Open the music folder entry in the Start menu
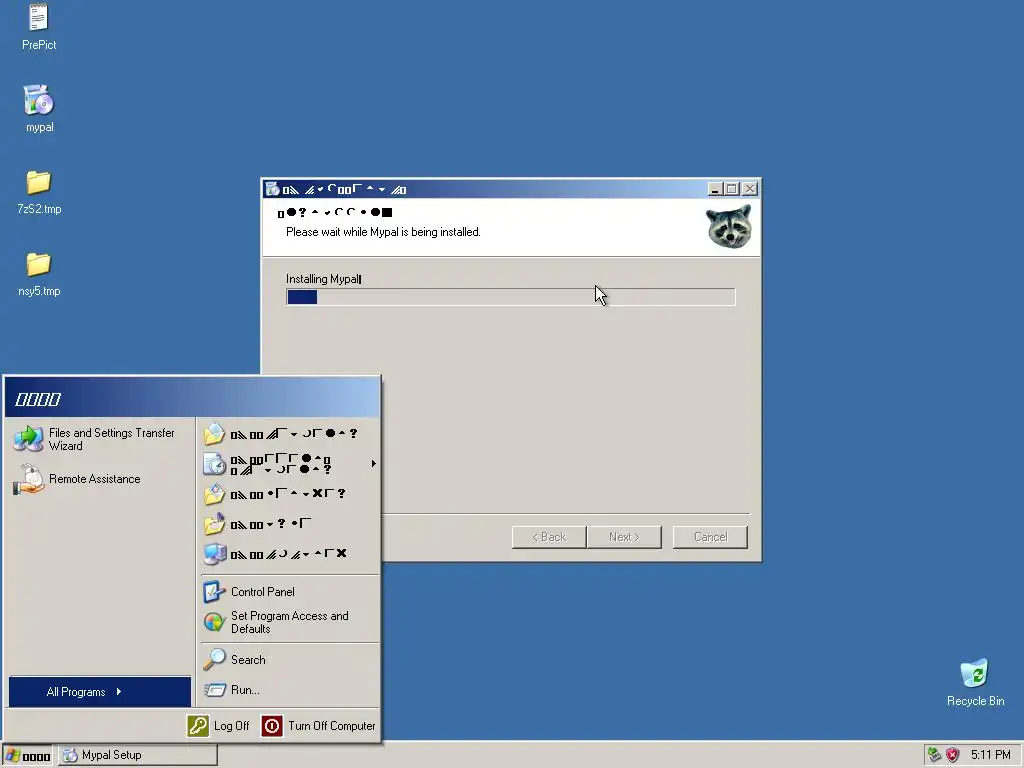Screen dimensions: 1024x768 (x=288, y=524)
